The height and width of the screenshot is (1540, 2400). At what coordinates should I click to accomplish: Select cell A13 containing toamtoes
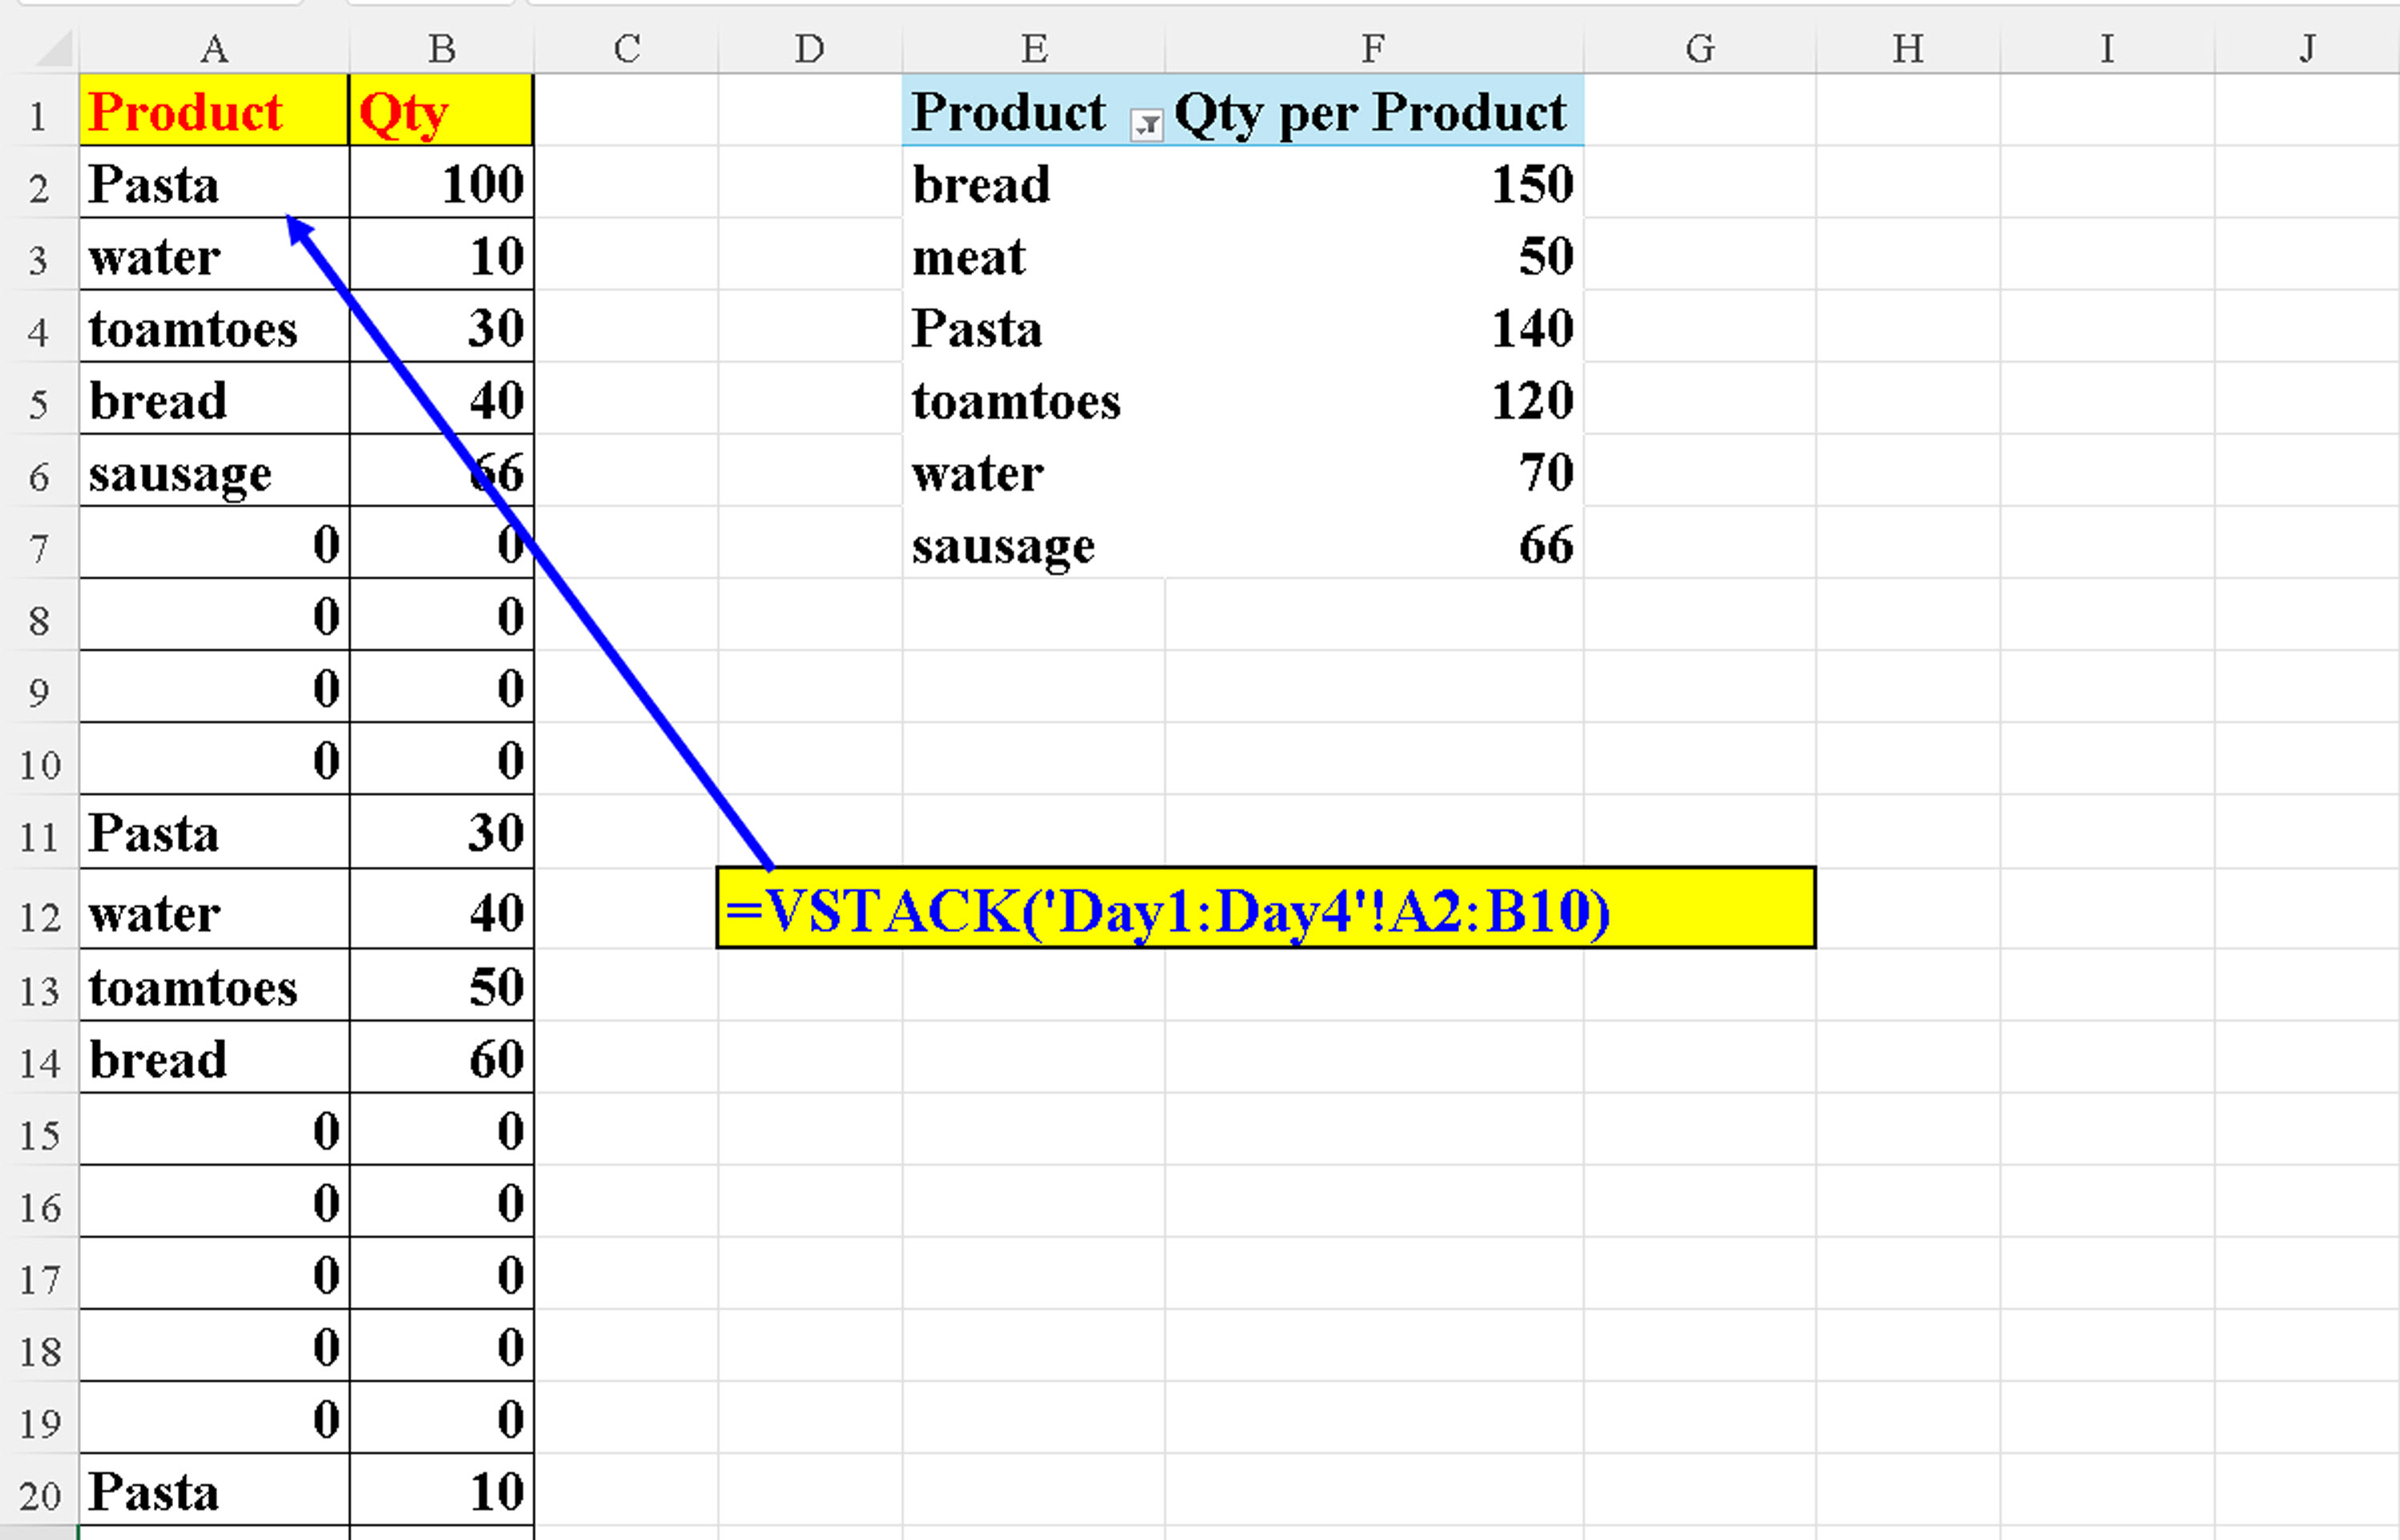click(x=214, y=985)
